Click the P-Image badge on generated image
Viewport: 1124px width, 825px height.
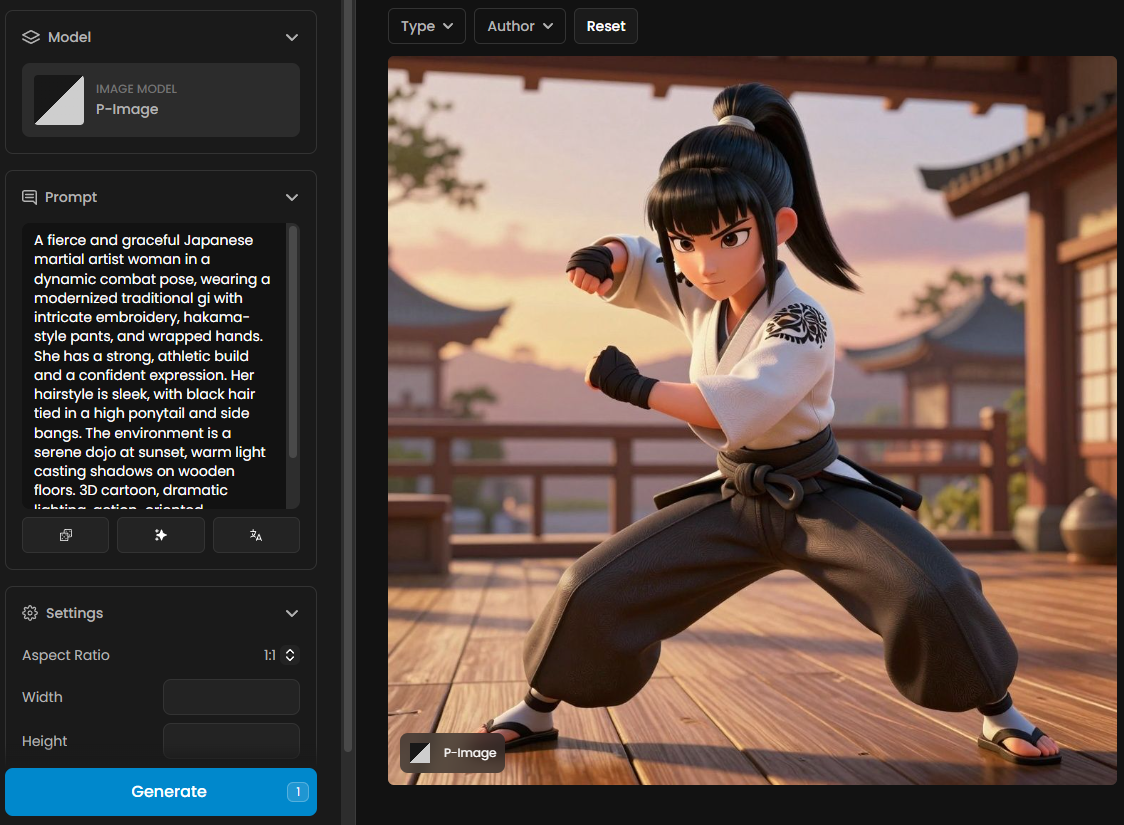452,753
